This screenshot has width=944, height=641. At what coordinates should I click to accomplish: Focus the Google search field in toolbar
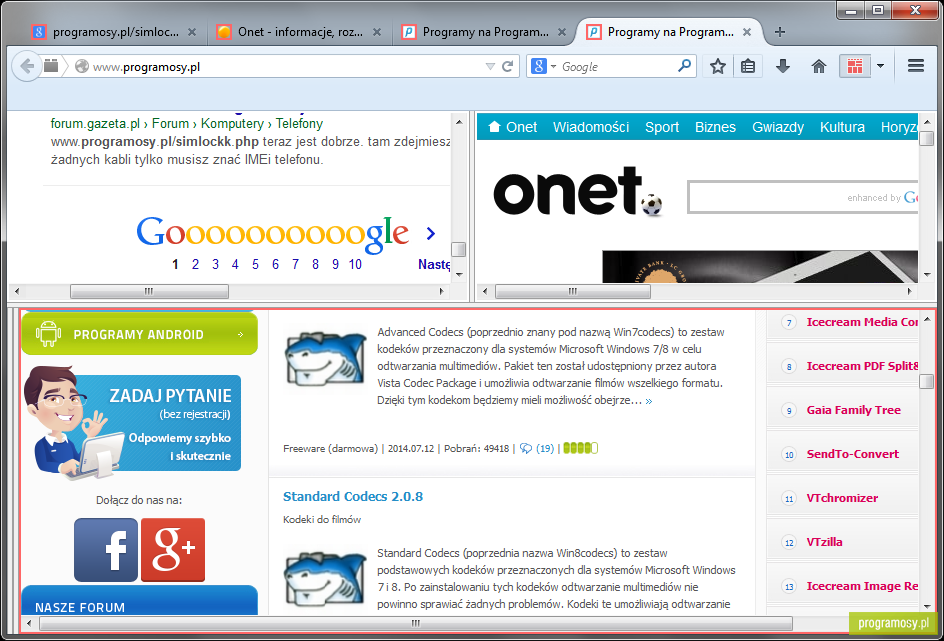click(x=617, y=66)
